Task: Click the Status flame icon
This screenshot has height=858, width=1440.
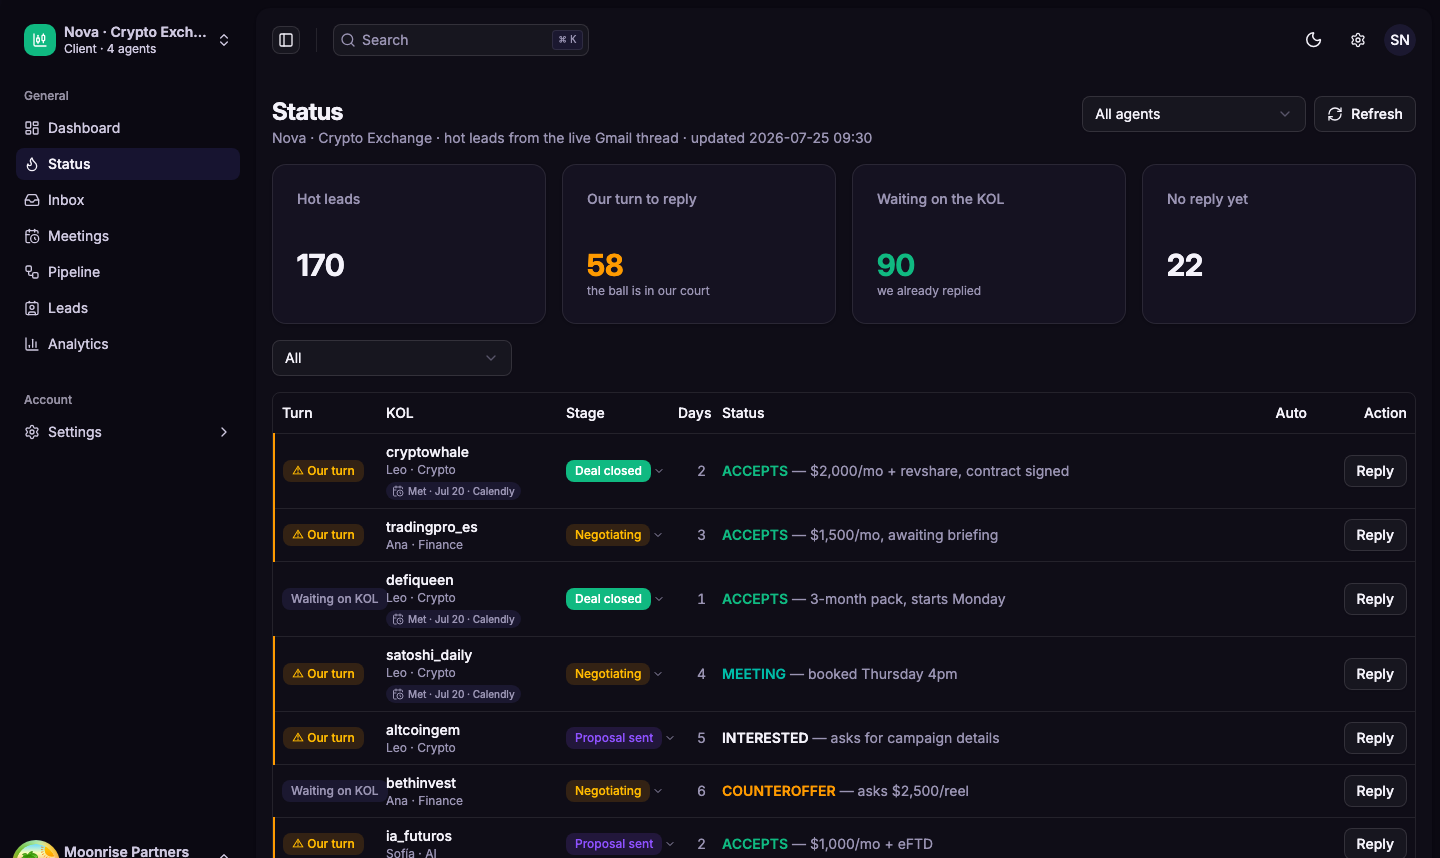Action: (x=32, y=164)
